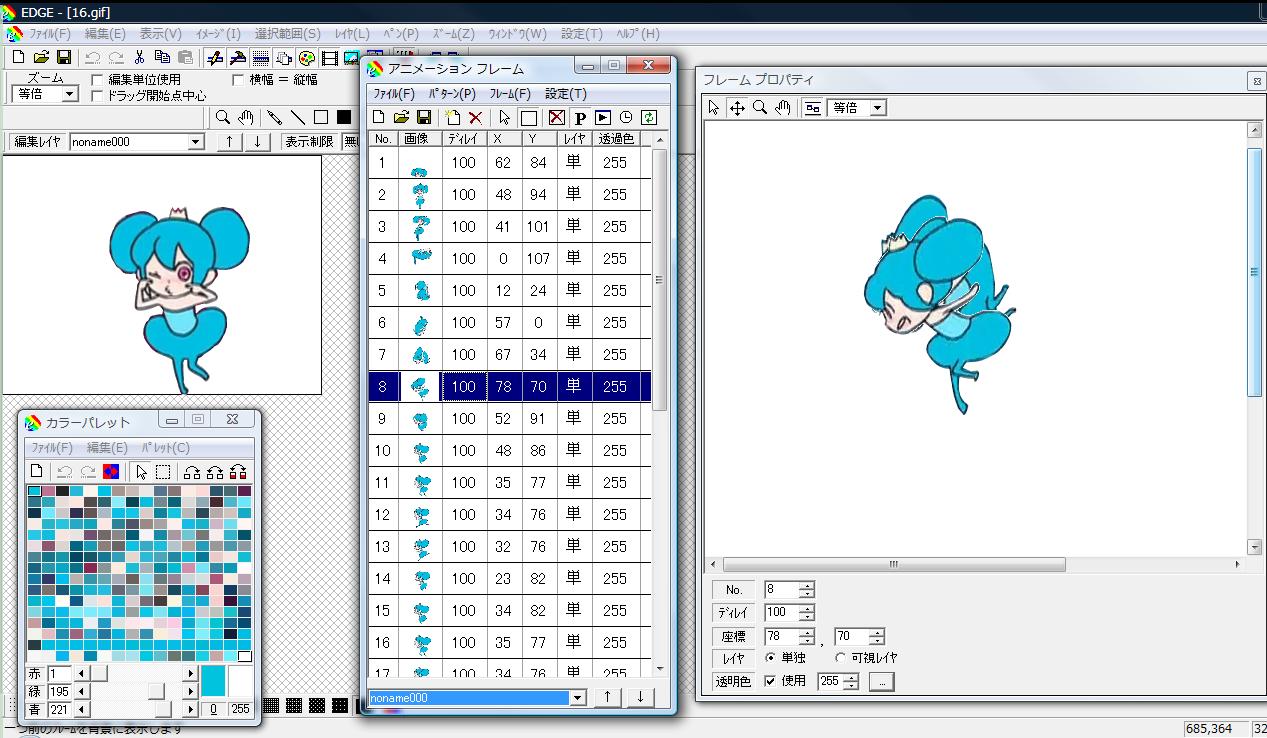
Task: Increase X coordinate 78 stepper
Action: [x=807, y=632]
